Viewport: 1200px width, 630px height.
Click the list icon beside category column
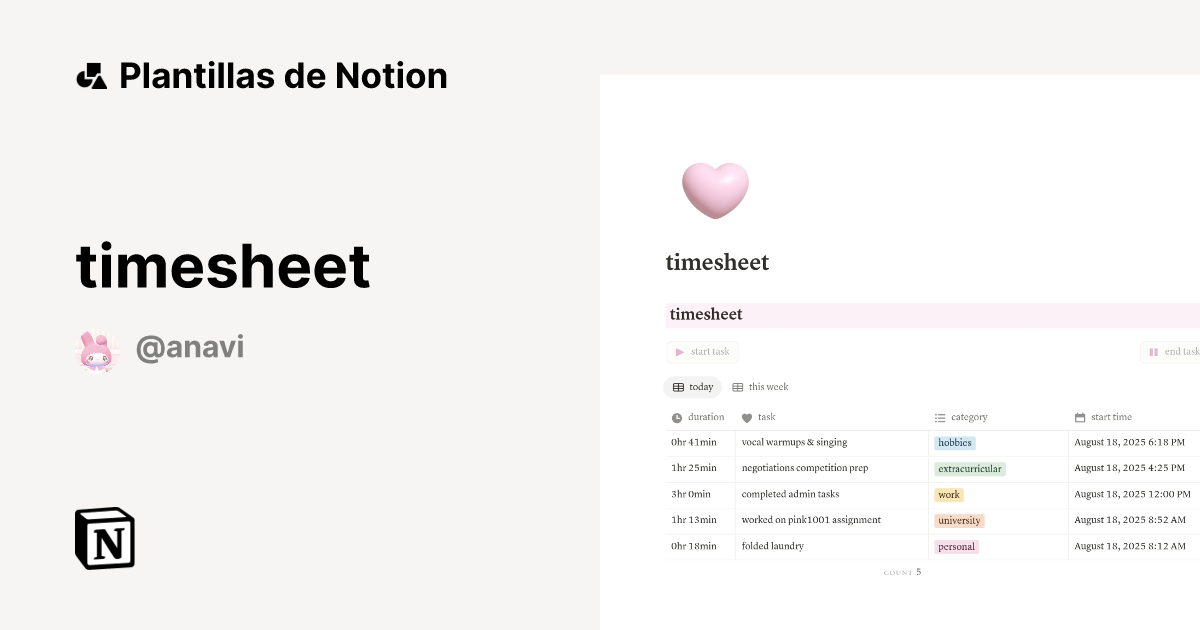(x=938, y=417)
